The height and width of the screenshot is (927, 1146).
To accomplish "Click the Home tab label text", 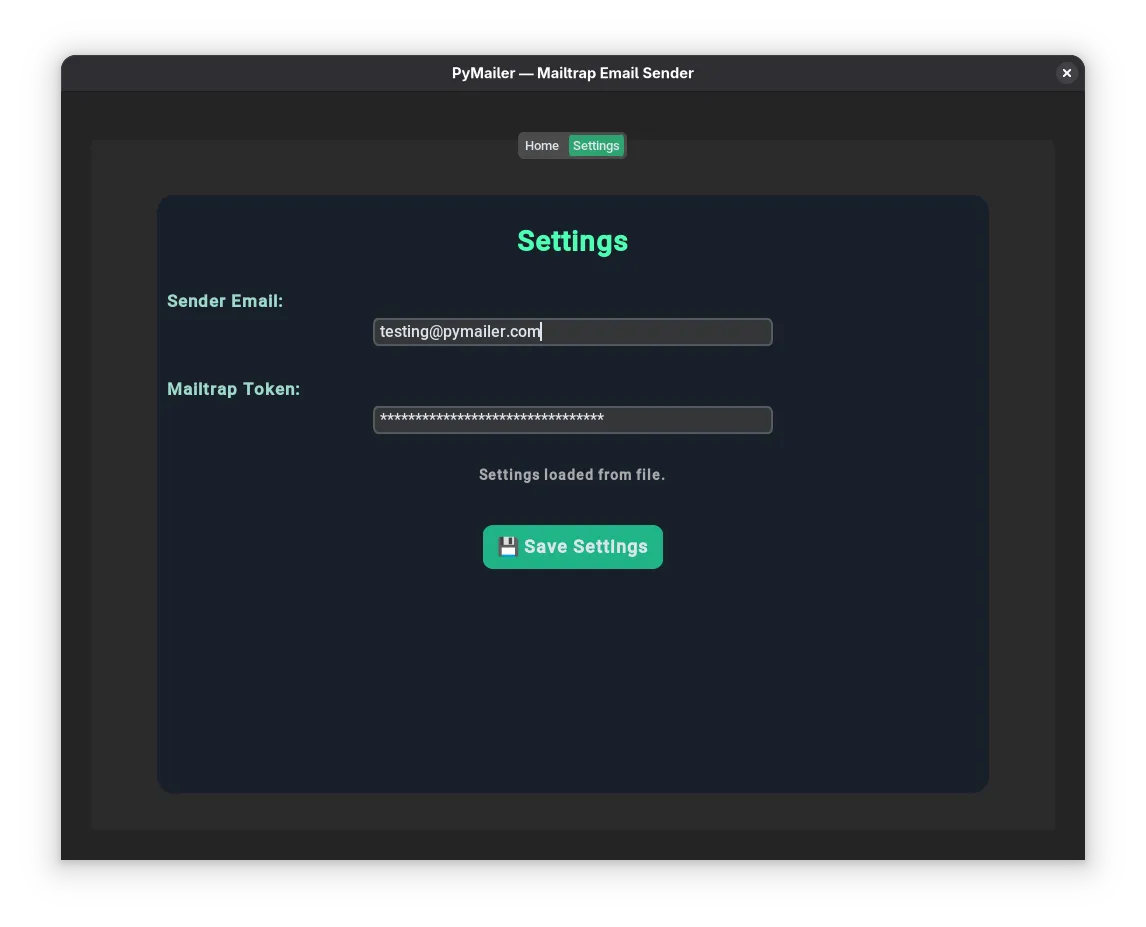I will [542, 145].
